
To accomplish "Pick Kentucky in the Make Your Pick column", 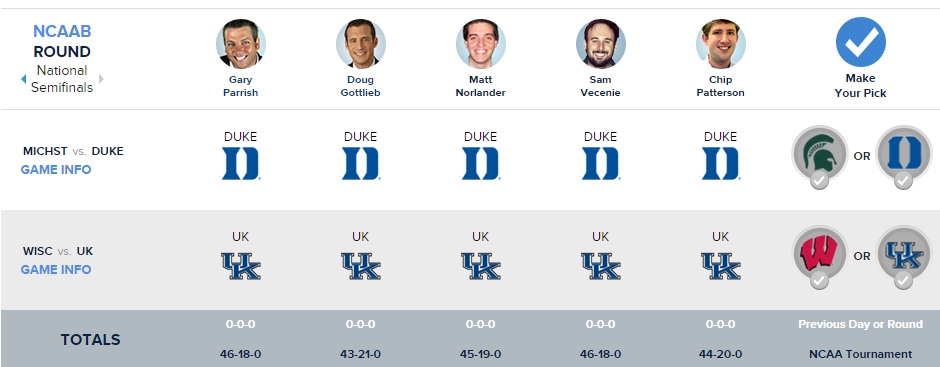I will tap(903, 255).
